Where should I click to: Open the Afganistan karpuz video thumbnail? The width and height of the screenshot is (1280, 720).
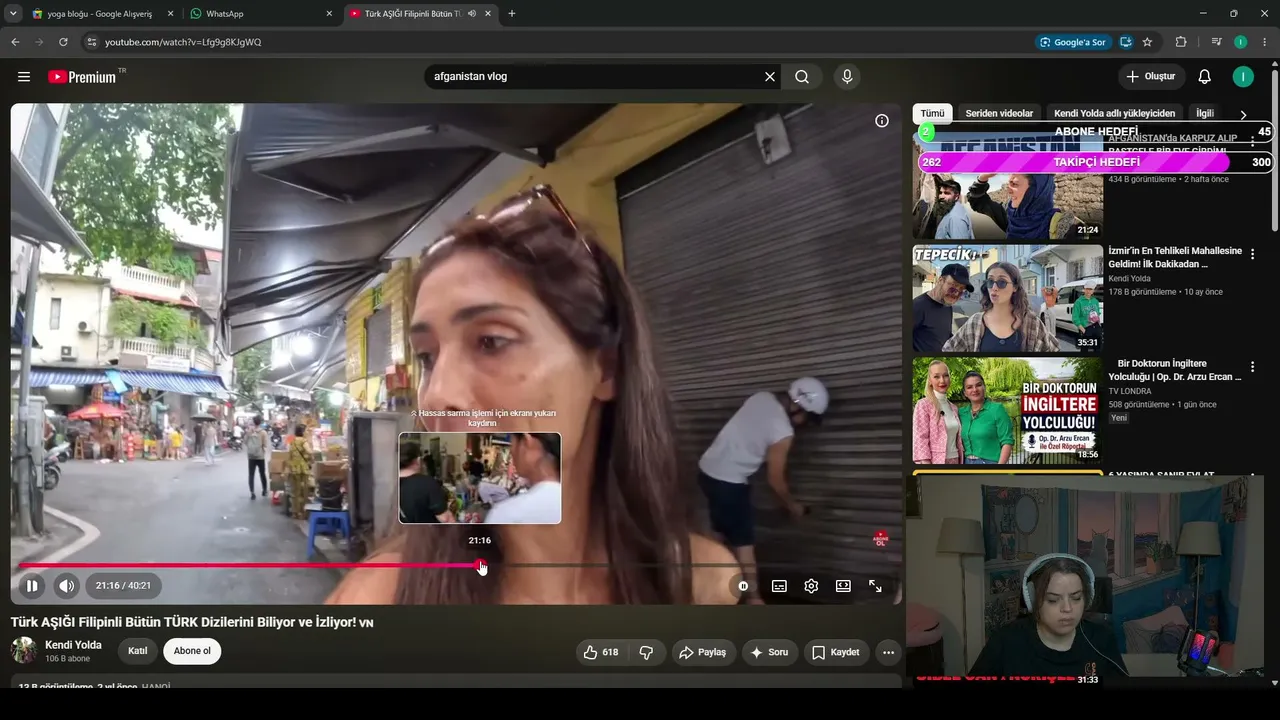(x=1008, y=186)
